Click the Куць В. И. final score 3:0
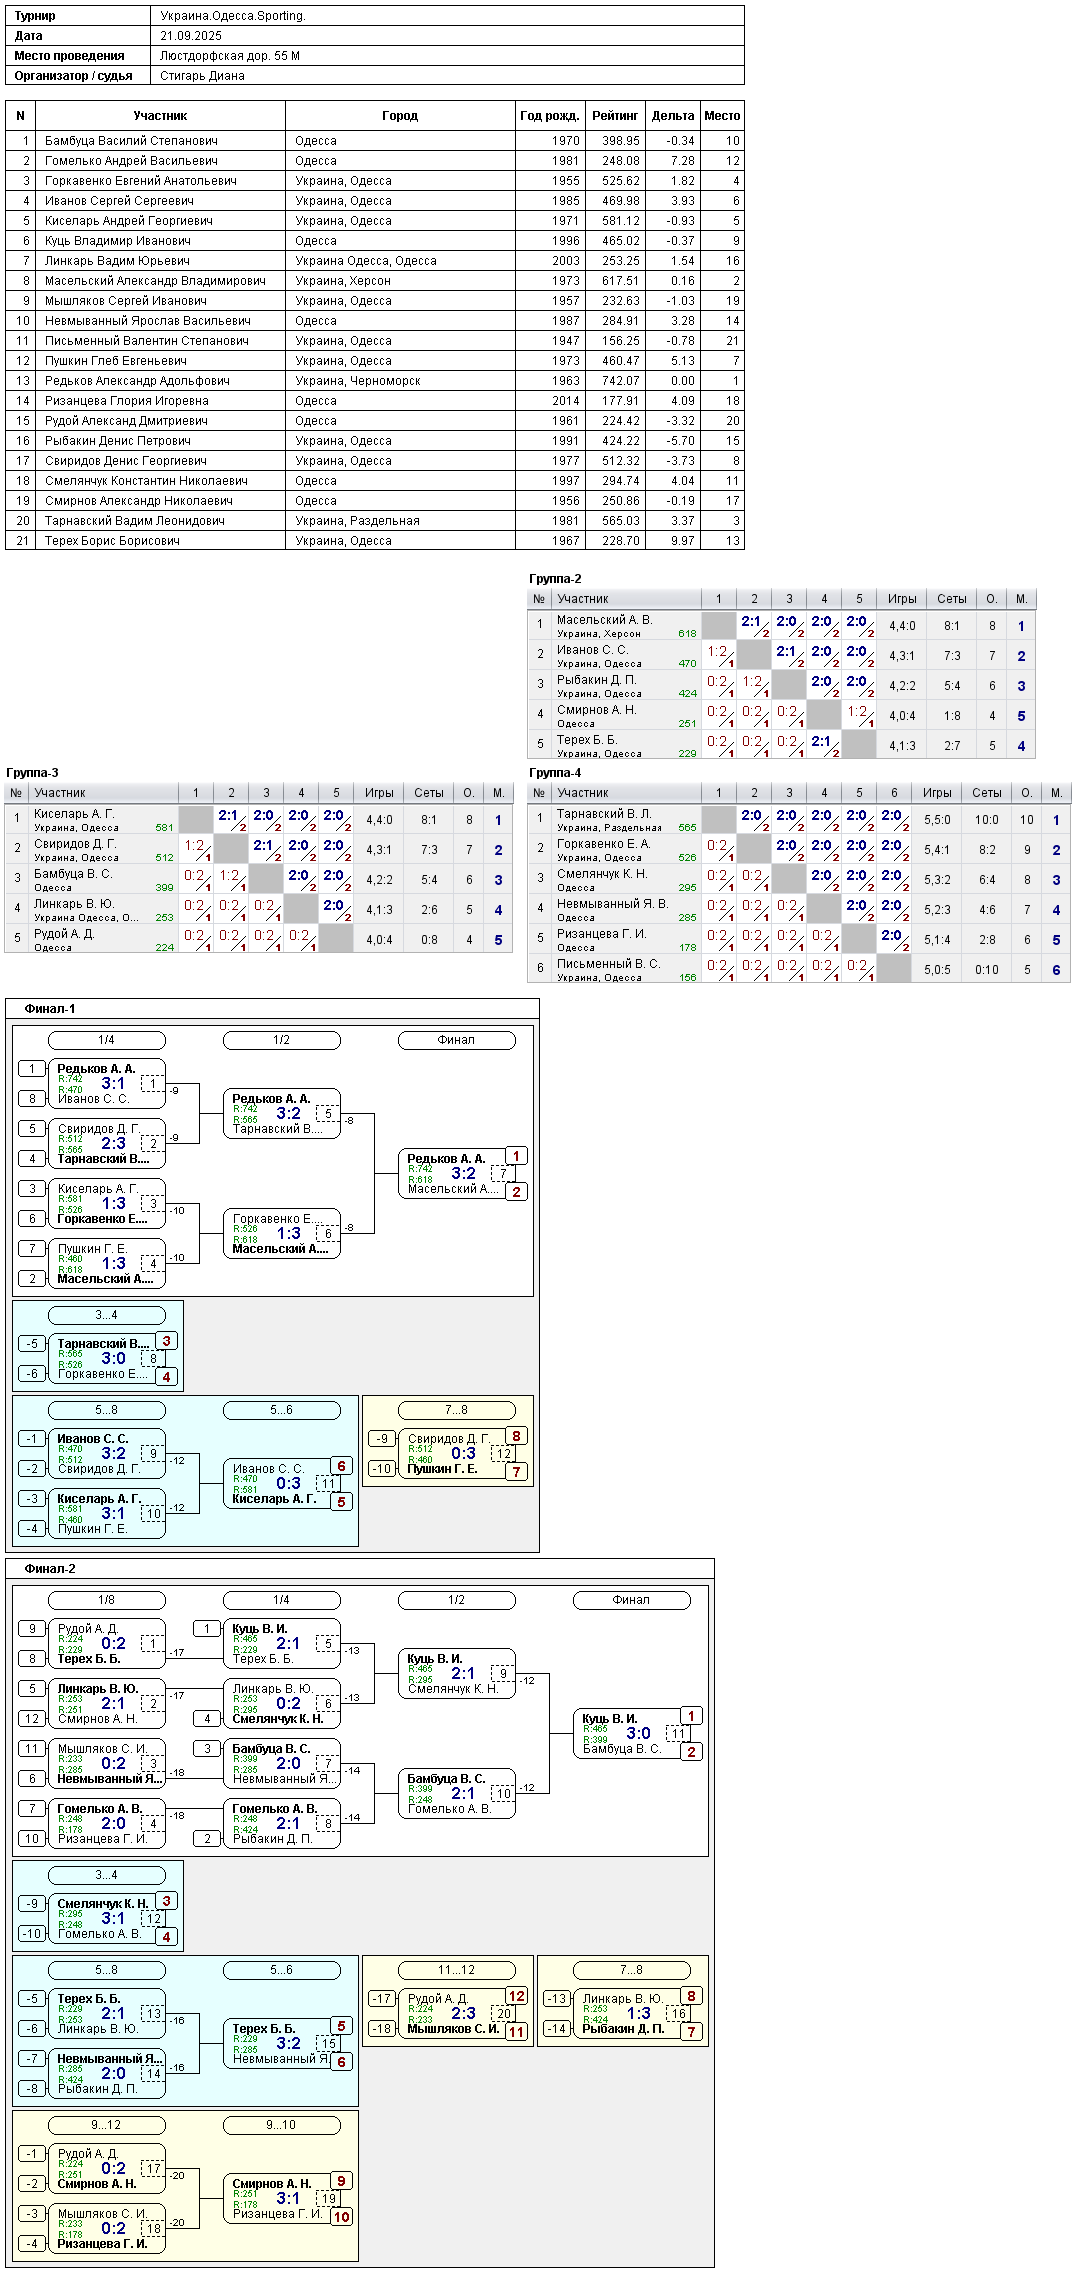 click(x=638, y=1733)
